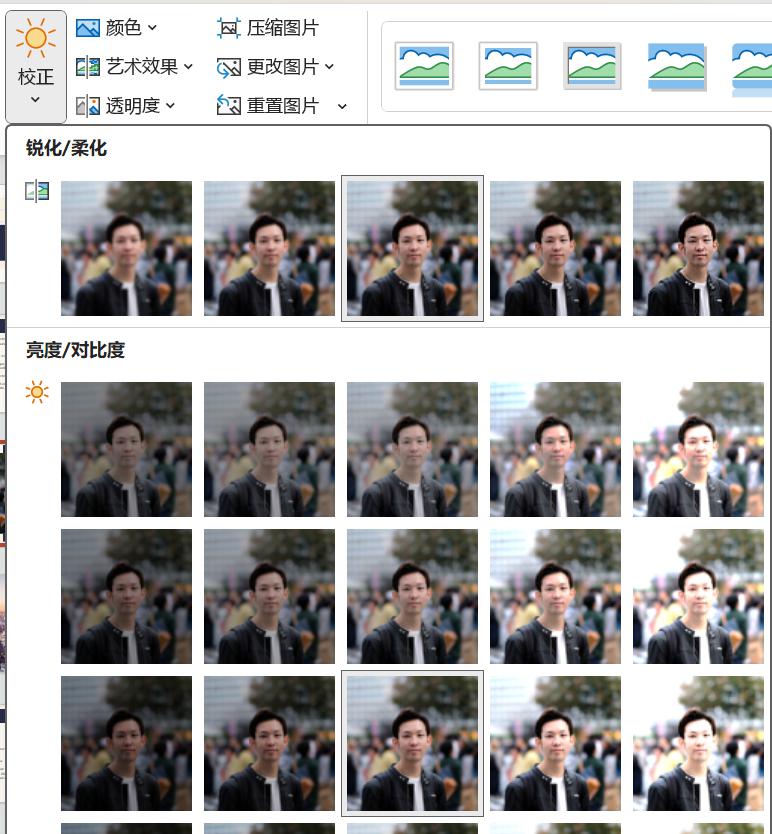
Task: Choose the third picture style with gray frame
Action: pos(592,66)
